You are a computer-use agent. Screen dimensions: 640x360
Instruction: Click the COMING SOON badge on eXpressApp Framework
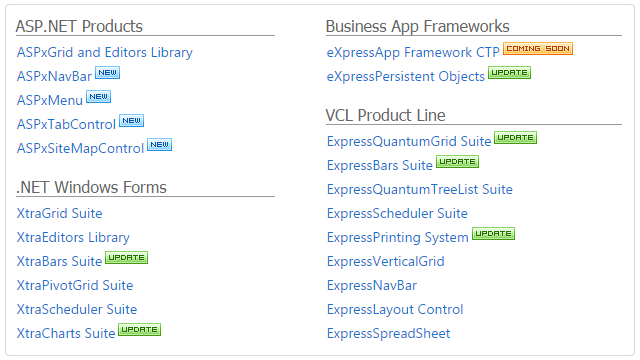click(x=538, y=49)
